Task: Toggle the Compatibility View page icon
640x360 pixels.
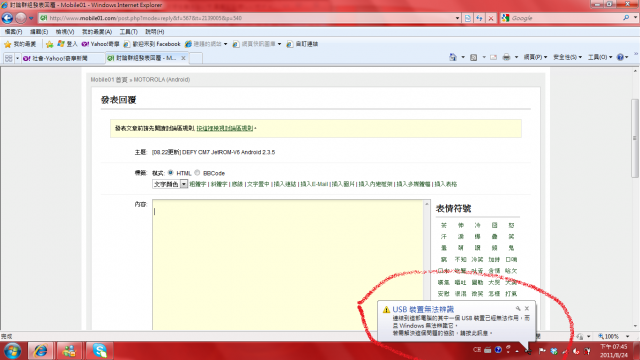Action: [468, 18]
